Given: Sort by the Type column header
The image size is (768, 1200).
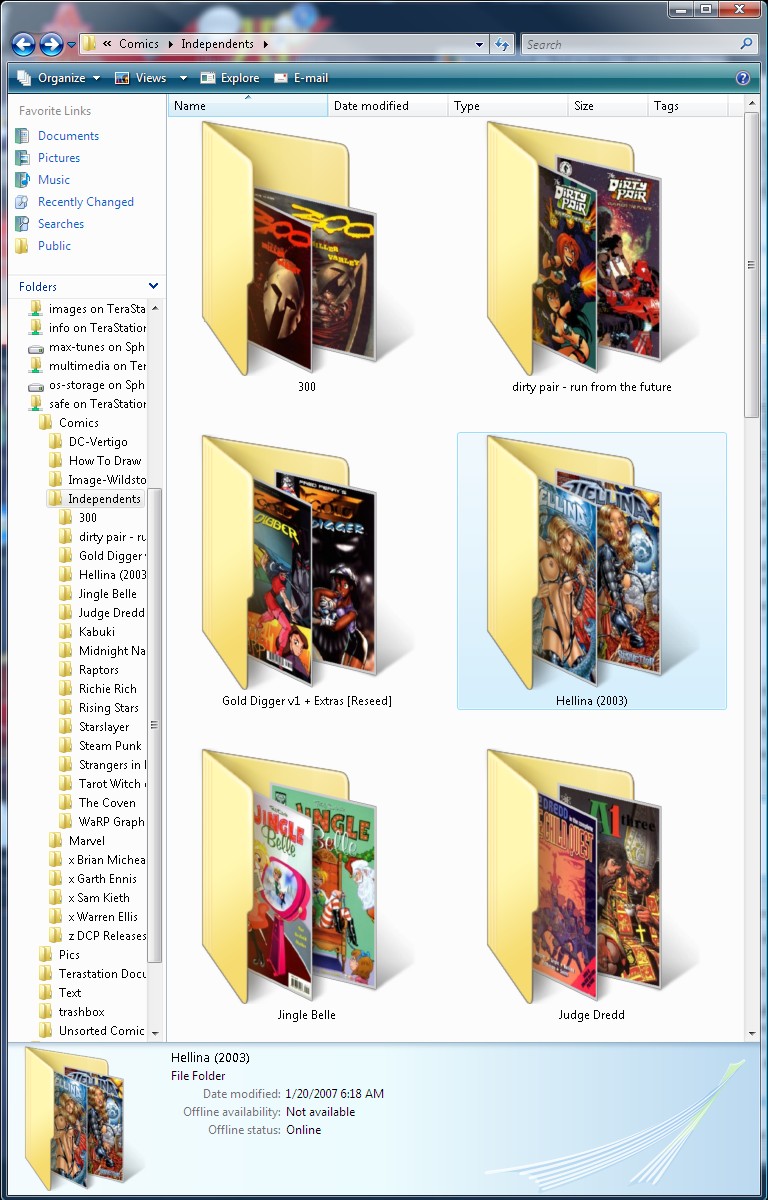Looking at the screenshot, I should click(x=507, y=106).
